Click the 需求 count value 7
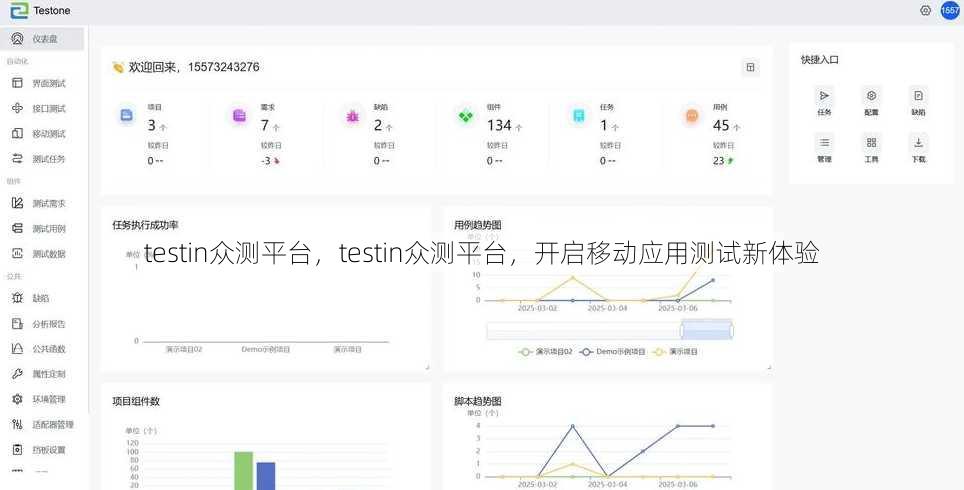Screen dimensions: 964x490 [x=264, y=125]
